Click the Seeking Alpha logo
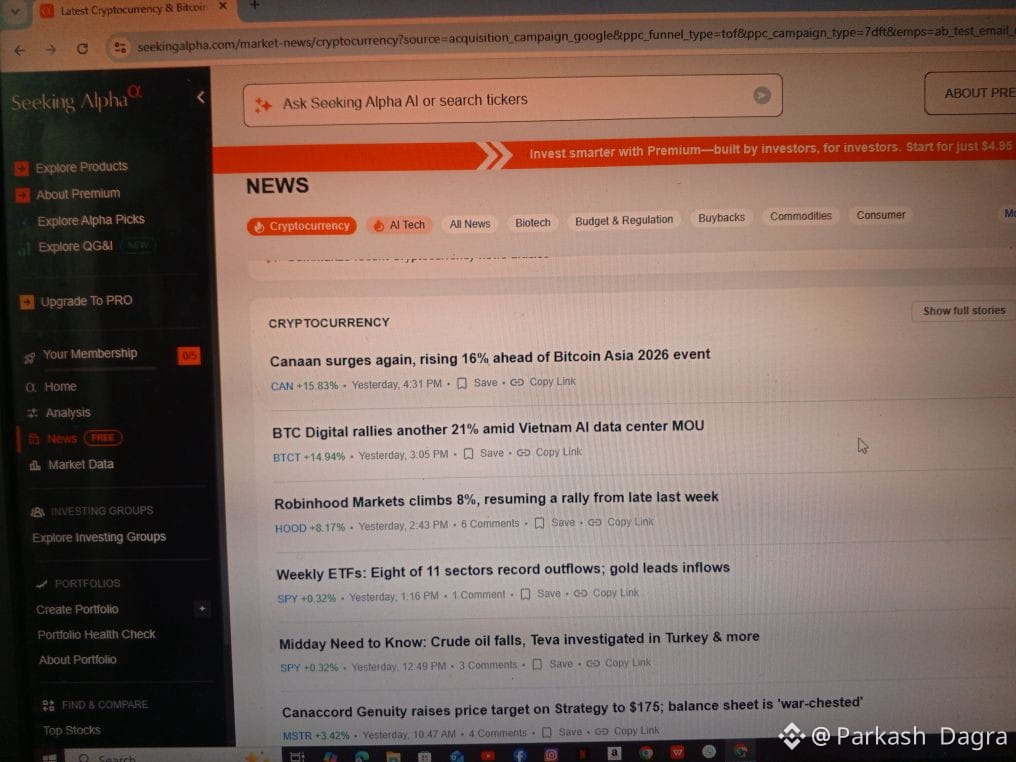This screenshot has width=1016, height=762. 76,99
